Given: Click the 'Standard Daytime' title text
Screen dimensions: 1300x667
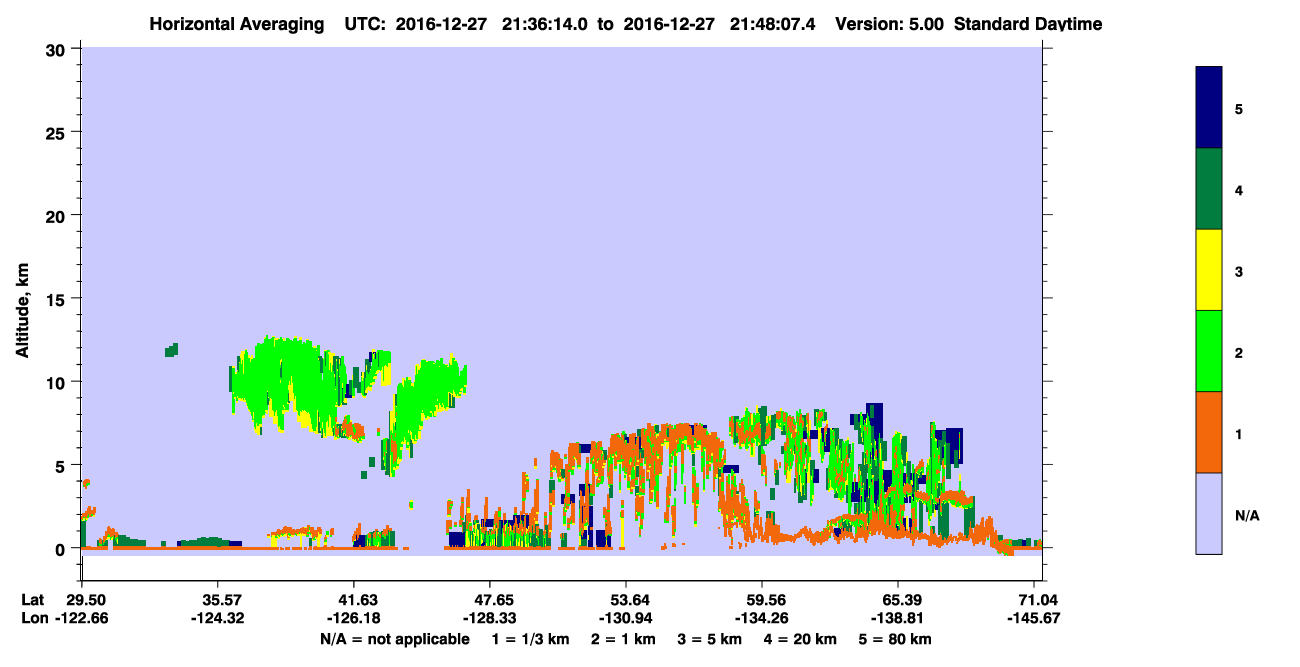Looking at the screenshot, I should pyautogui.click(x=1028, y=24).
